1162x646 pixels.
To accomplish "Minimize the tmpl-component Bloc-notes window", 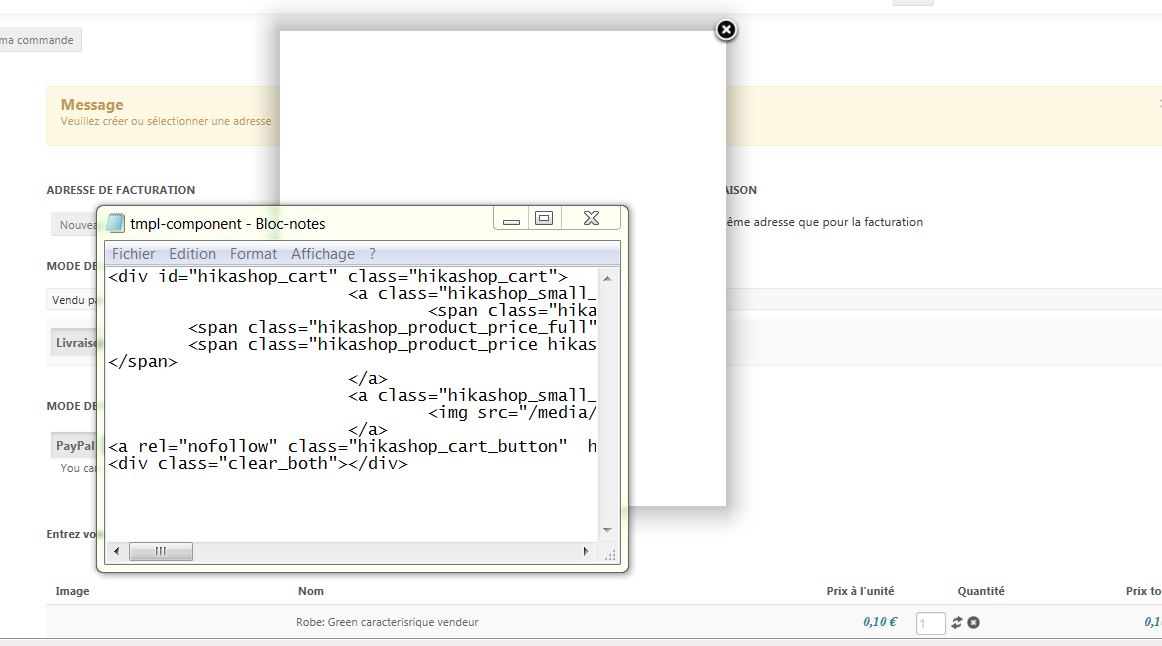I will [511, 219].
